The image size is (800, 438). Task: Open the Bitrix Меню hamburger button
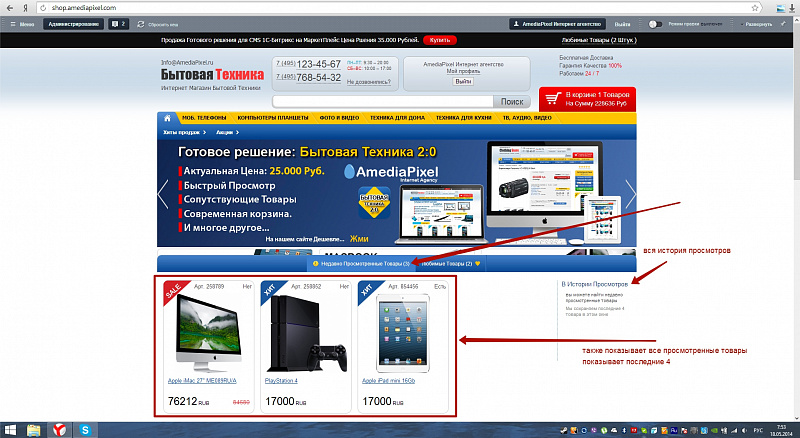[x=22, y=24]
